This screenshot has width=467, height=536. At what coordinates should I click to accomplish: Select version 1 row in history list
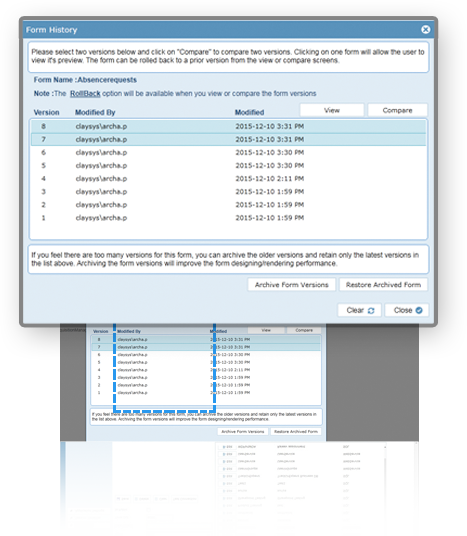[228, 218]
